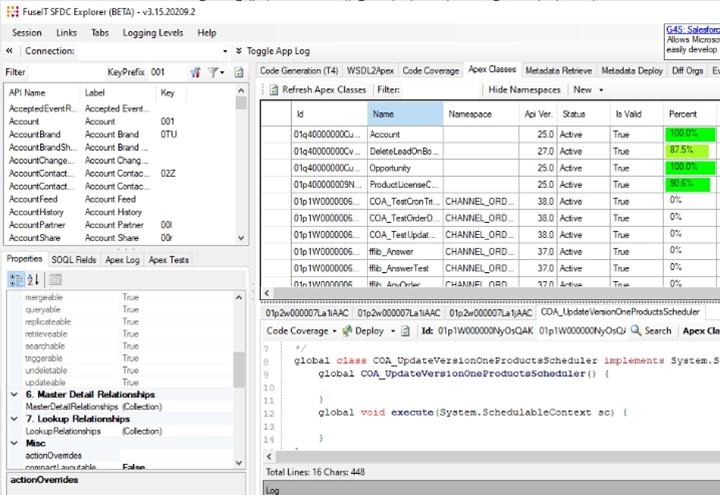Click the Search magnifier icon
Image resolution: width=720 pixels, height=495 pixels.
[x=636, y=330]
